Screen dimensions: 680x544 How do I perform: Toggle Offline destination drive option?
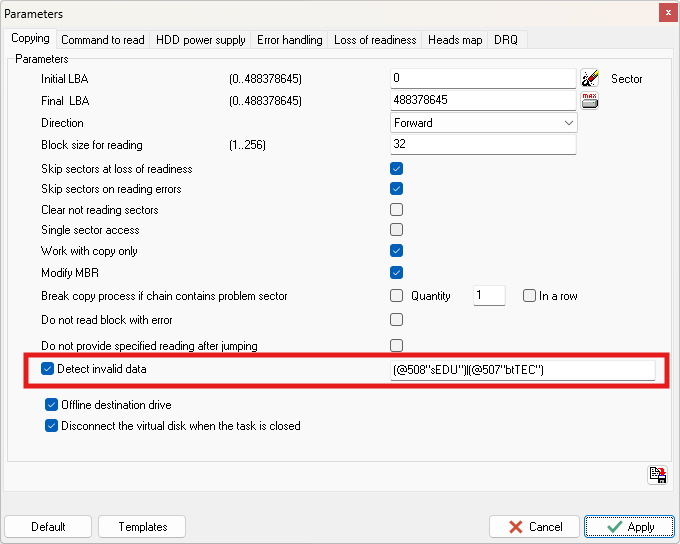52,405
